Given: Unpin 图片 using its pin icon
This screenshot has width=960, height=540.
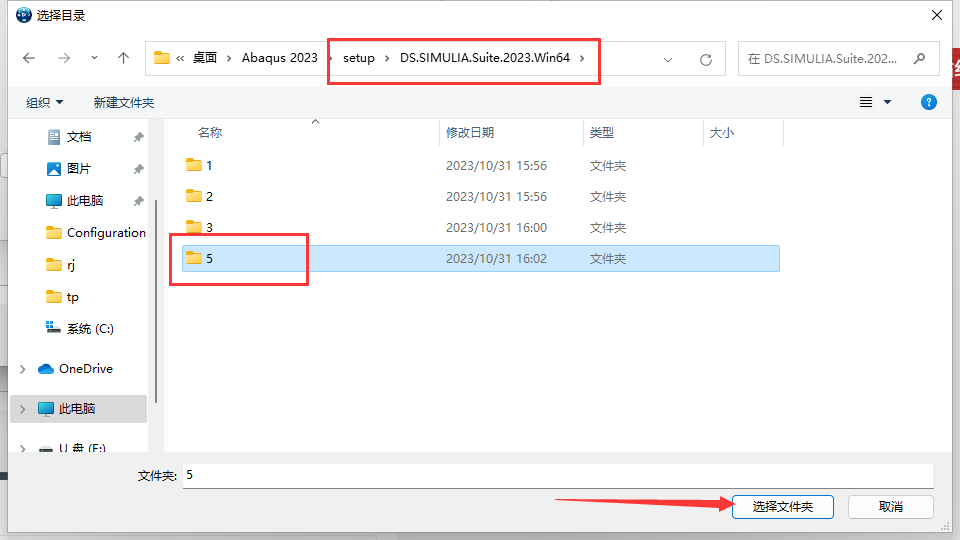Looking at the screenshot, I should (x=138, y=169).
